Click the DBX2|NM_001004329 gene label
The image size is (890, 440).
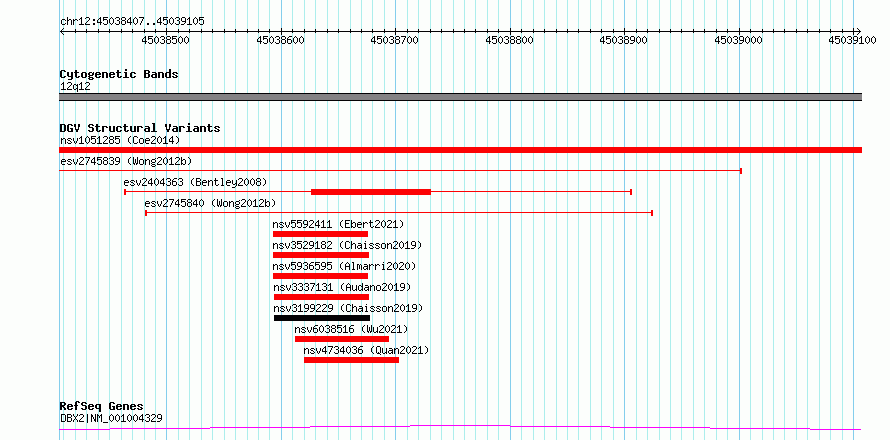111,419
